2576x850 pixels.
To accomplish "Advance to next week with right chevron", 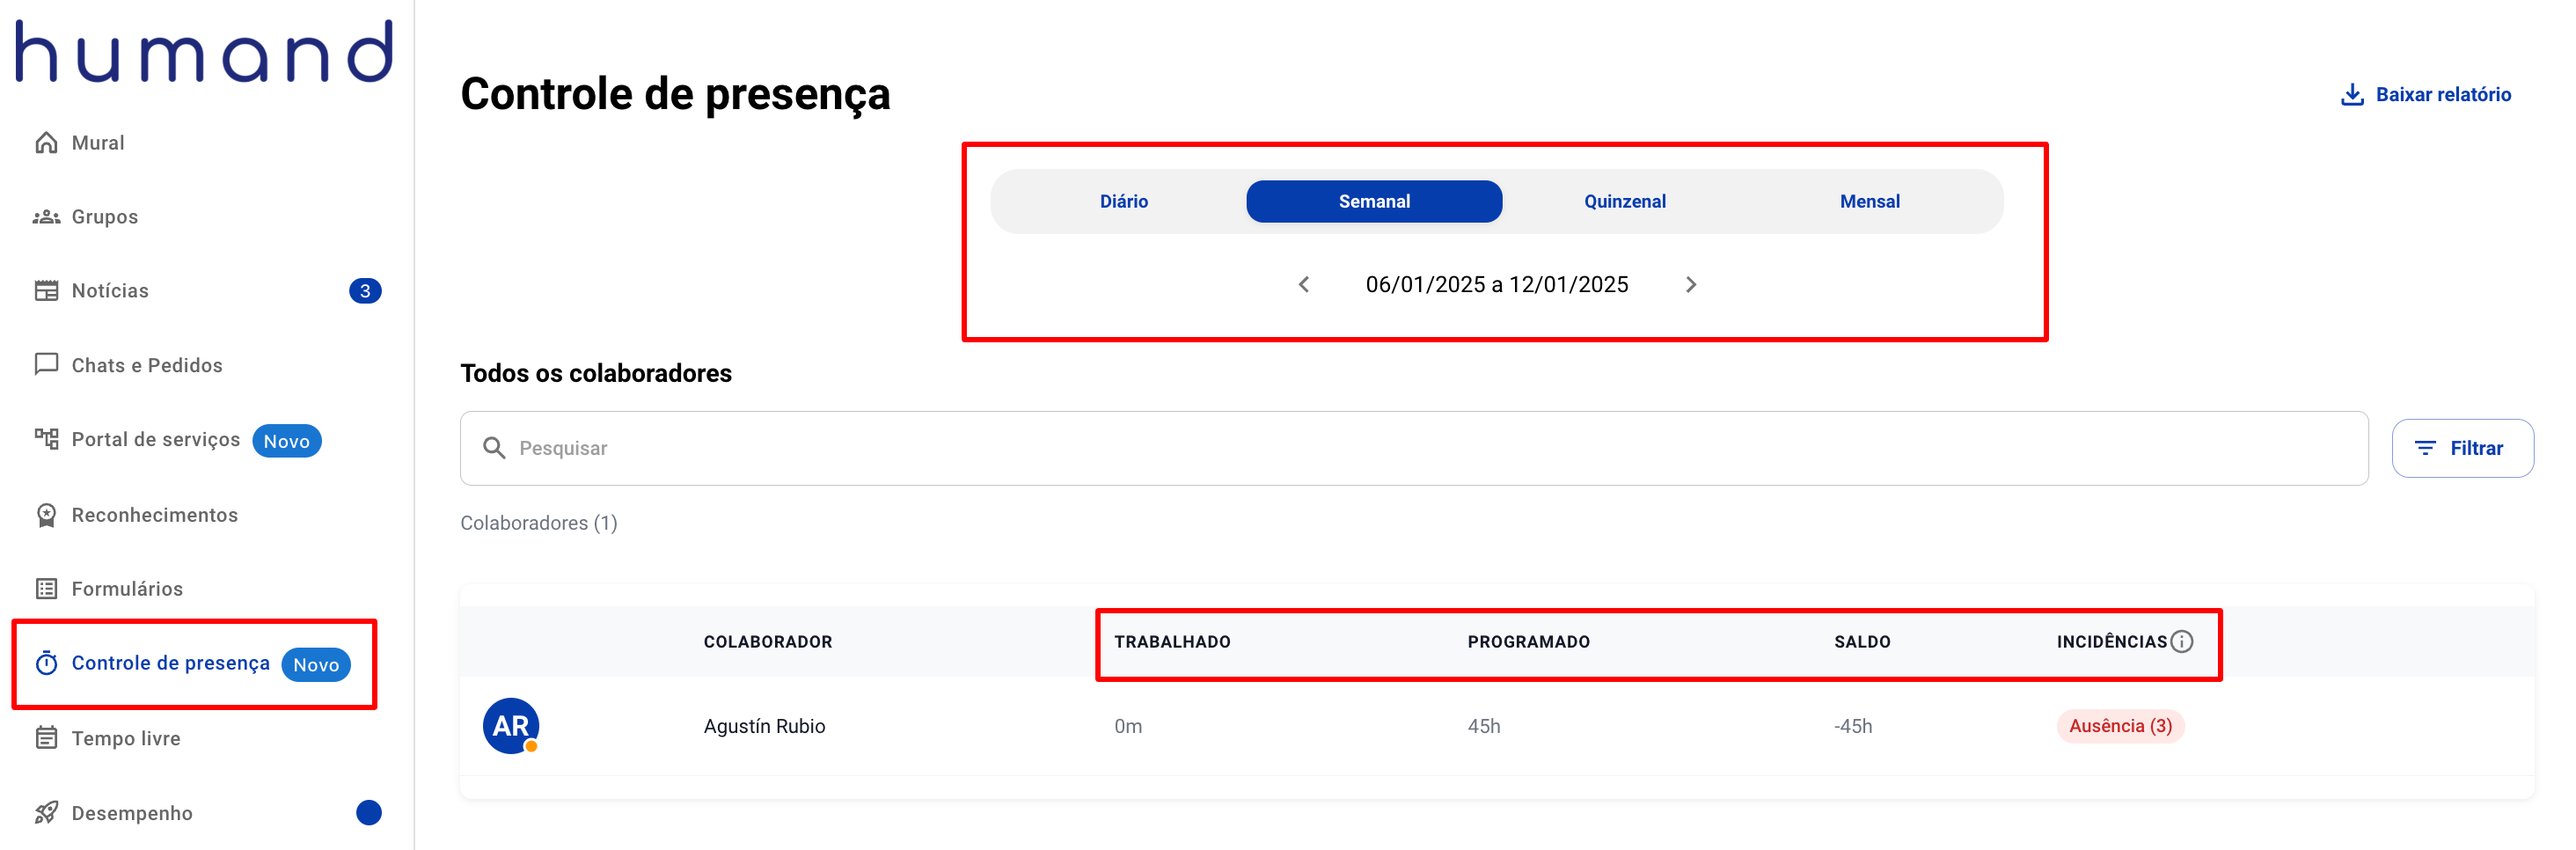I will 1691,285.
